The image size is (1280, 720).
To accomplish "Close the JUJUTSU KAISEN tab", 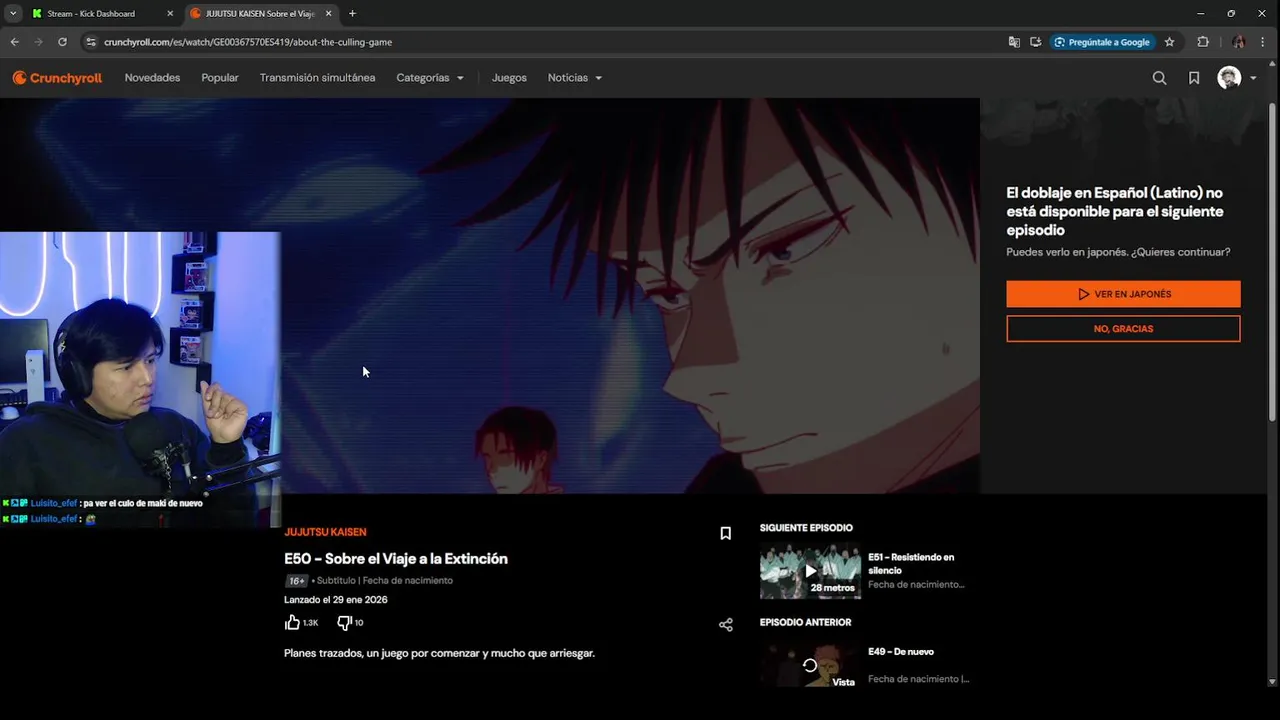I will (328, 14).
